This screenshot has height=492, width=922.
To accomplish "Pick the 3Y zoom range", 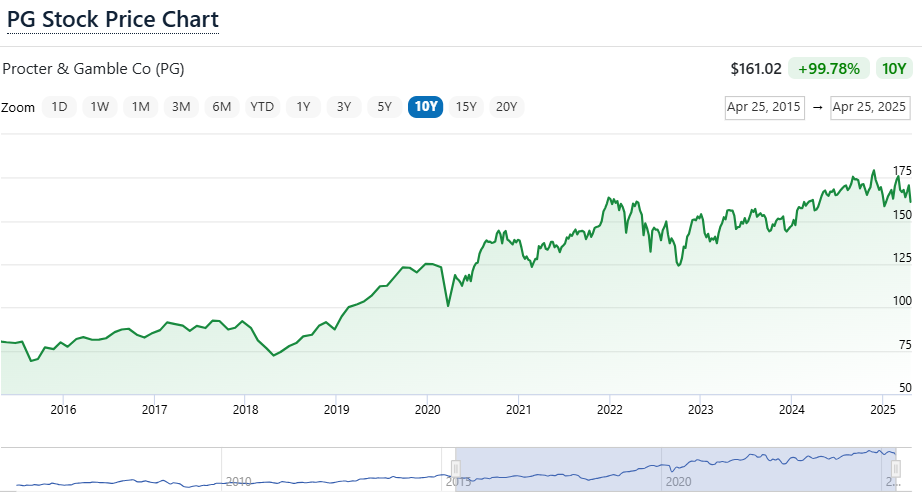I will 344,107.
